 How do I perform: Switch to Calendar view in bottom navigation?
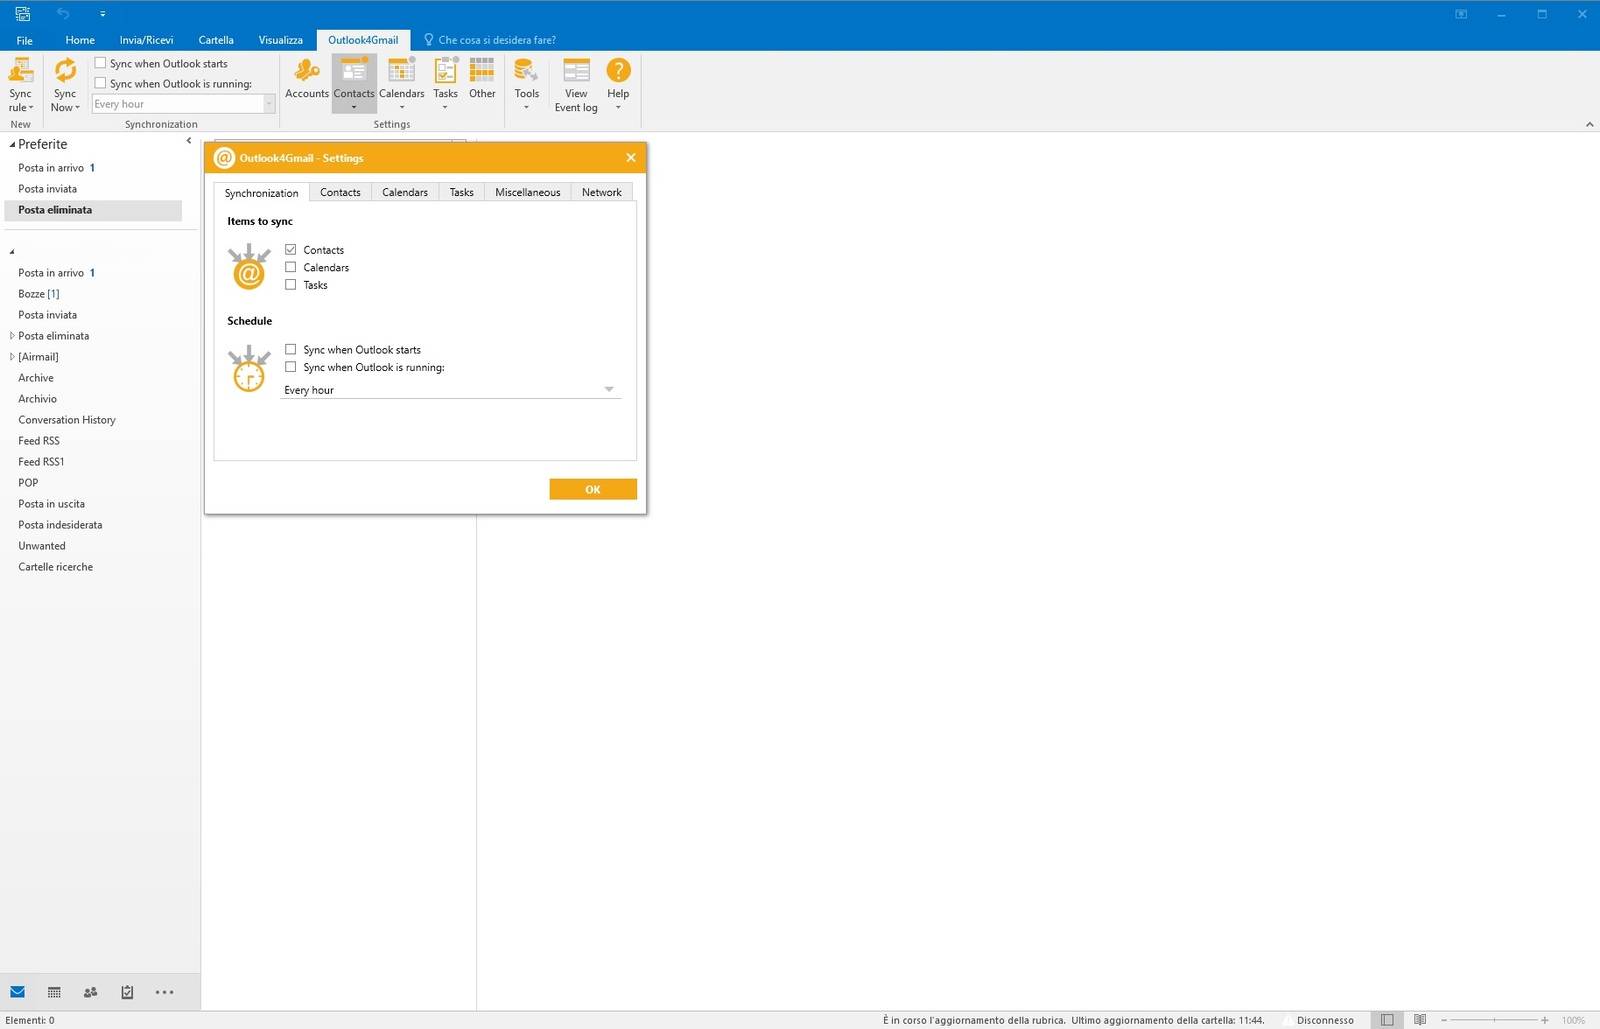[x=54, y=992]
